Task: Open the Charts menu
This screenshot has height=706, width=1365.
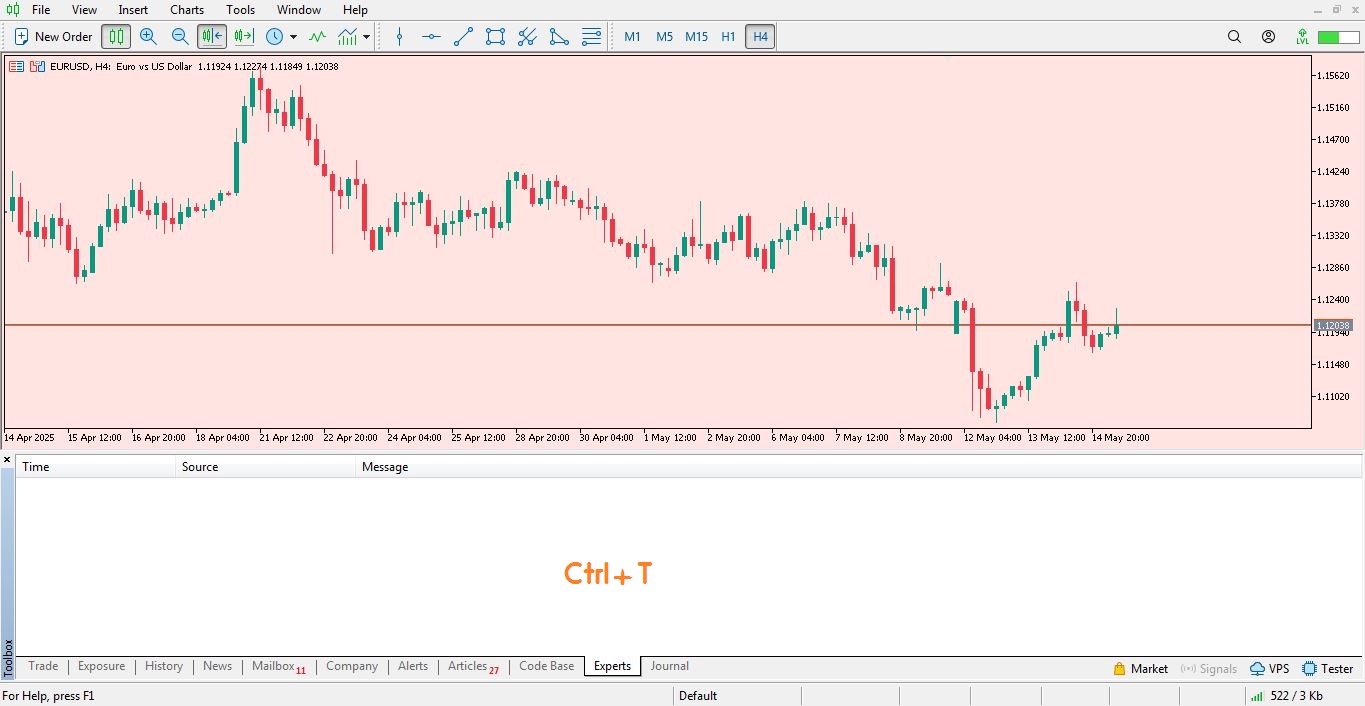Action: tap(187, 10)
